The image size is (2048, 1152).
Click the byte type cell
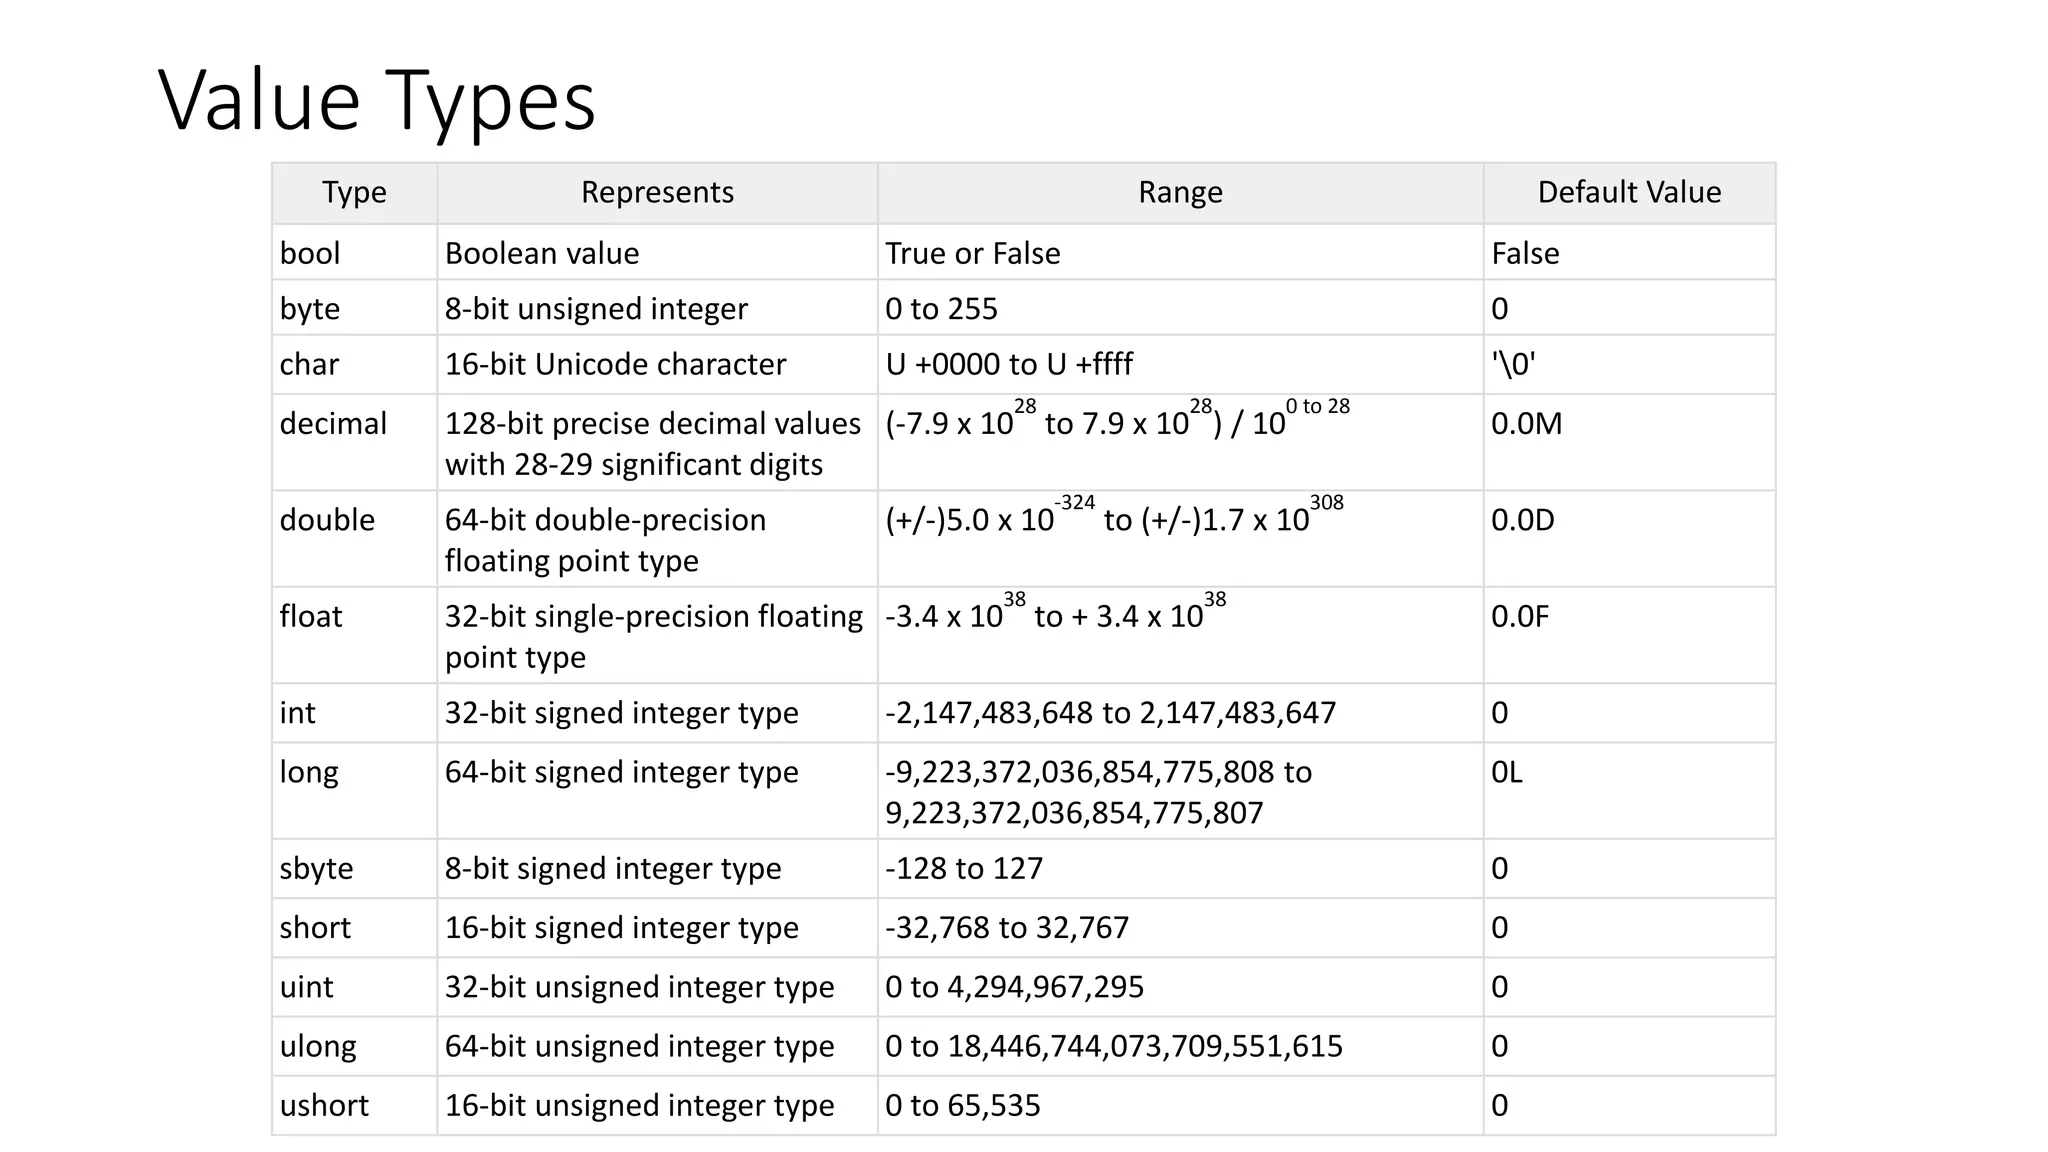(x=310, y=308)
